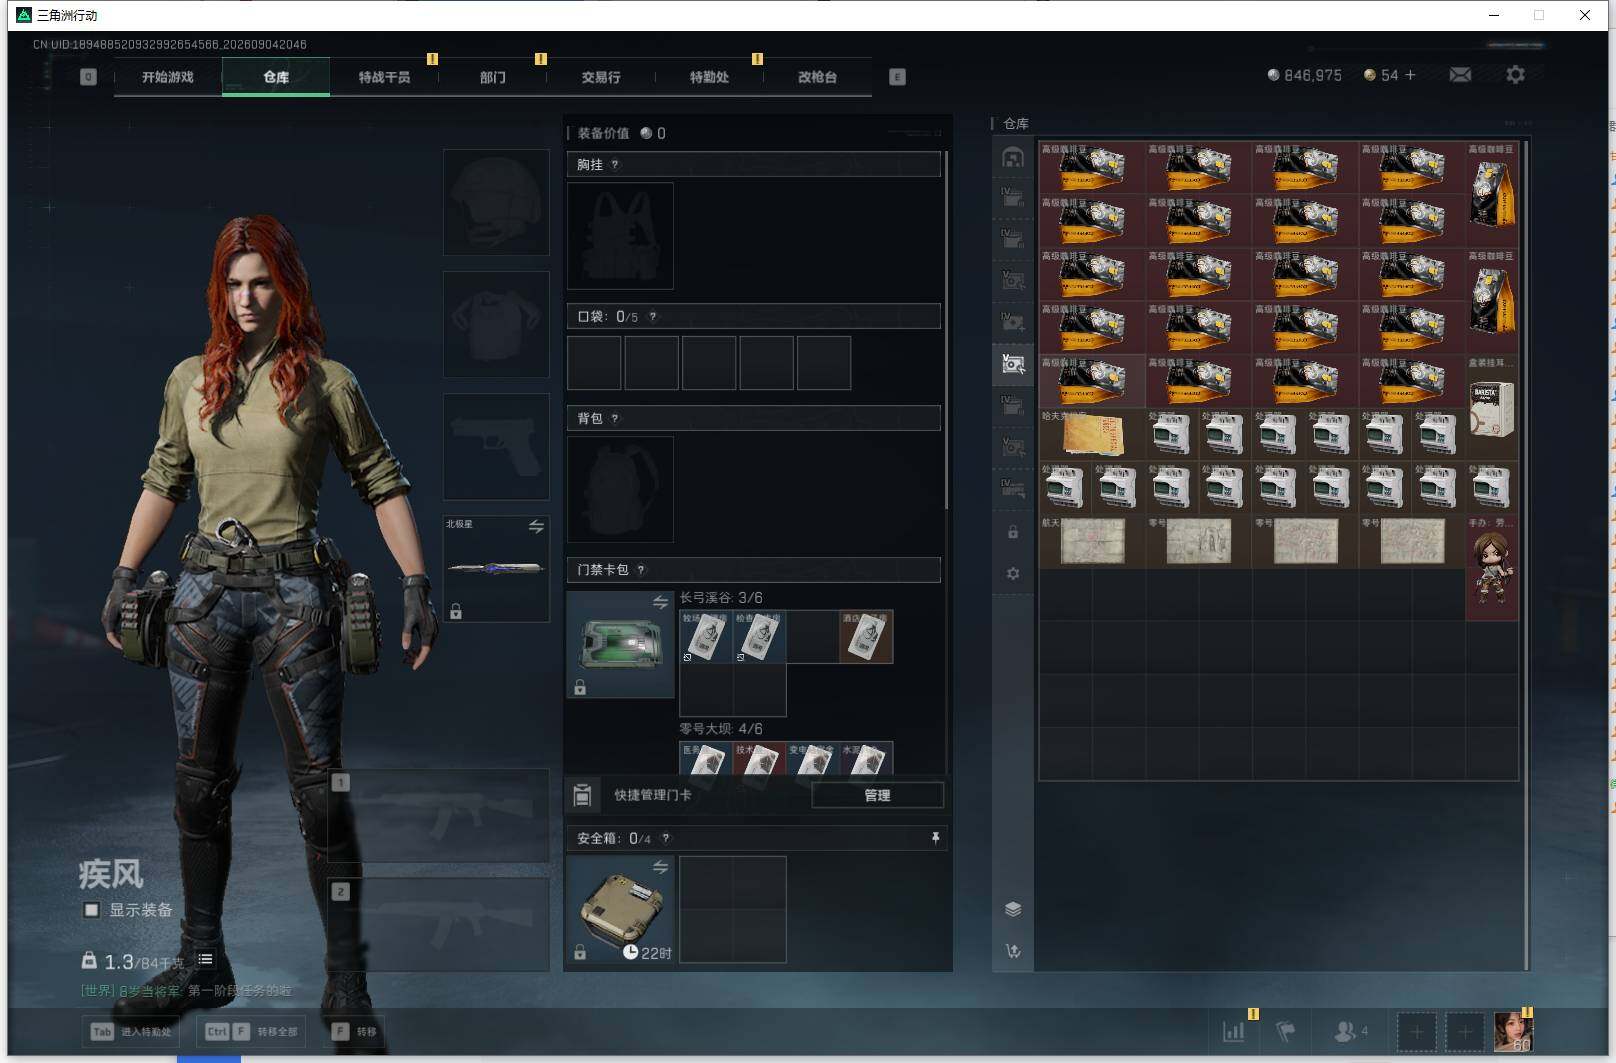The image size is (1616, 1063).
Task: Open the 部门 tab
Action: click(492, 77)
